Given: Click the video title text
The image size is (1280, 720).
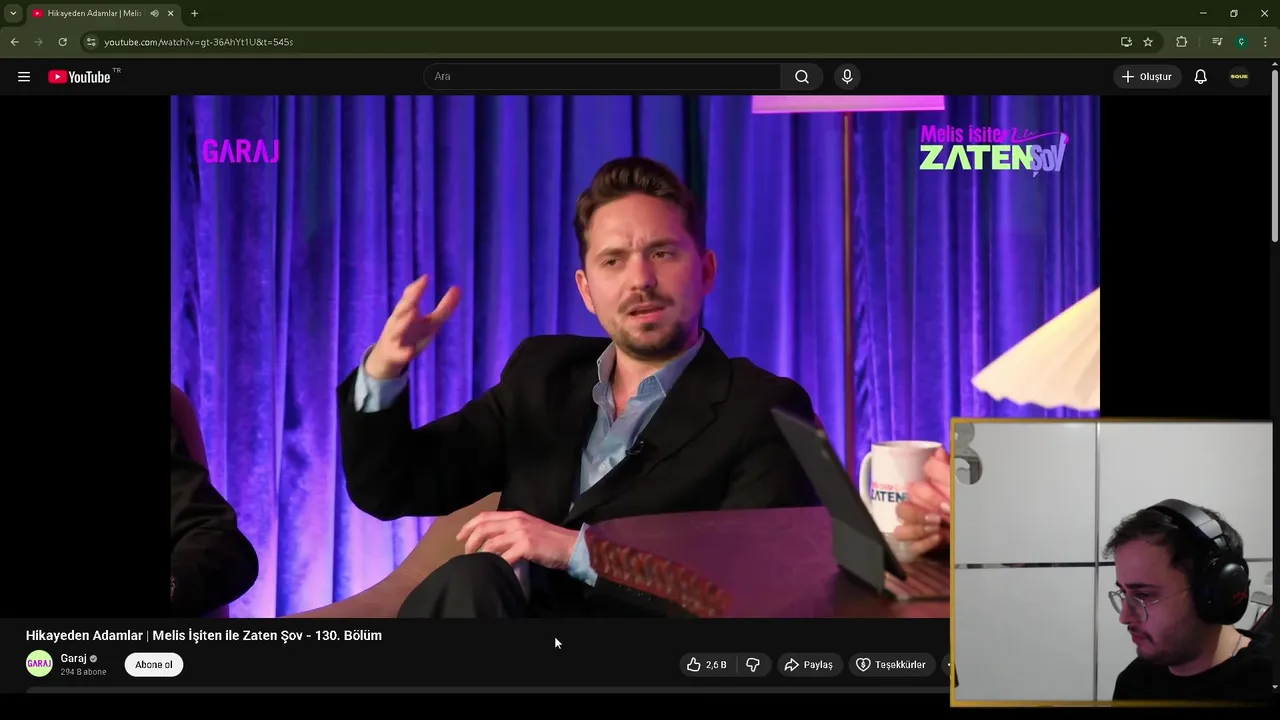Looking at the screenshot, I should [x=204, y=635].
